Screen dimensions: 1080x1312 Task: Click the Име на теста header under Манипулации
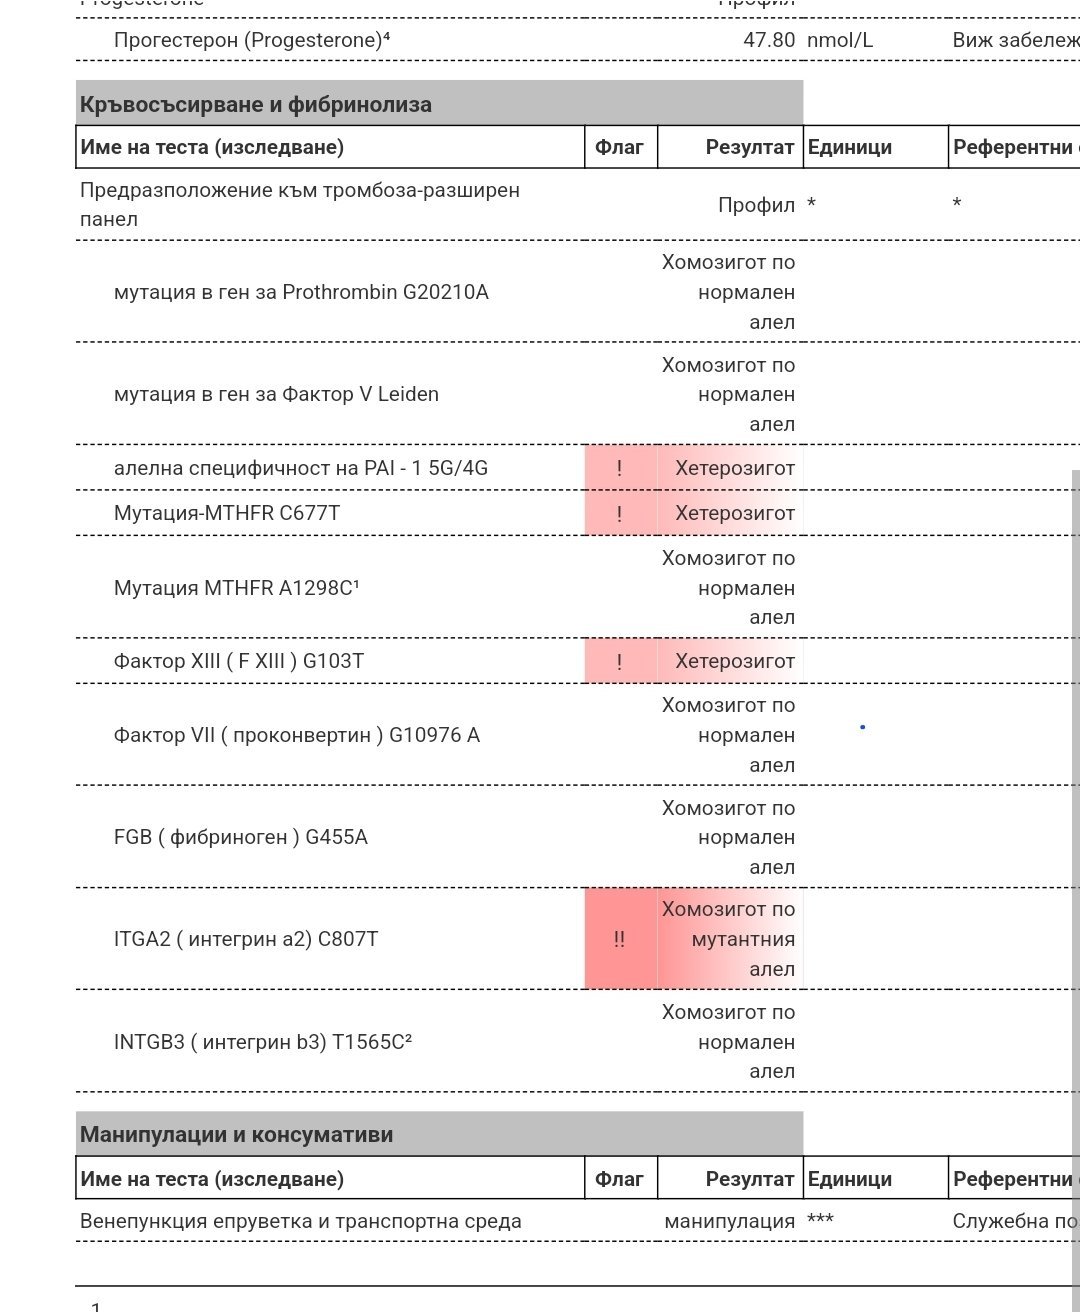(212, 1179)
